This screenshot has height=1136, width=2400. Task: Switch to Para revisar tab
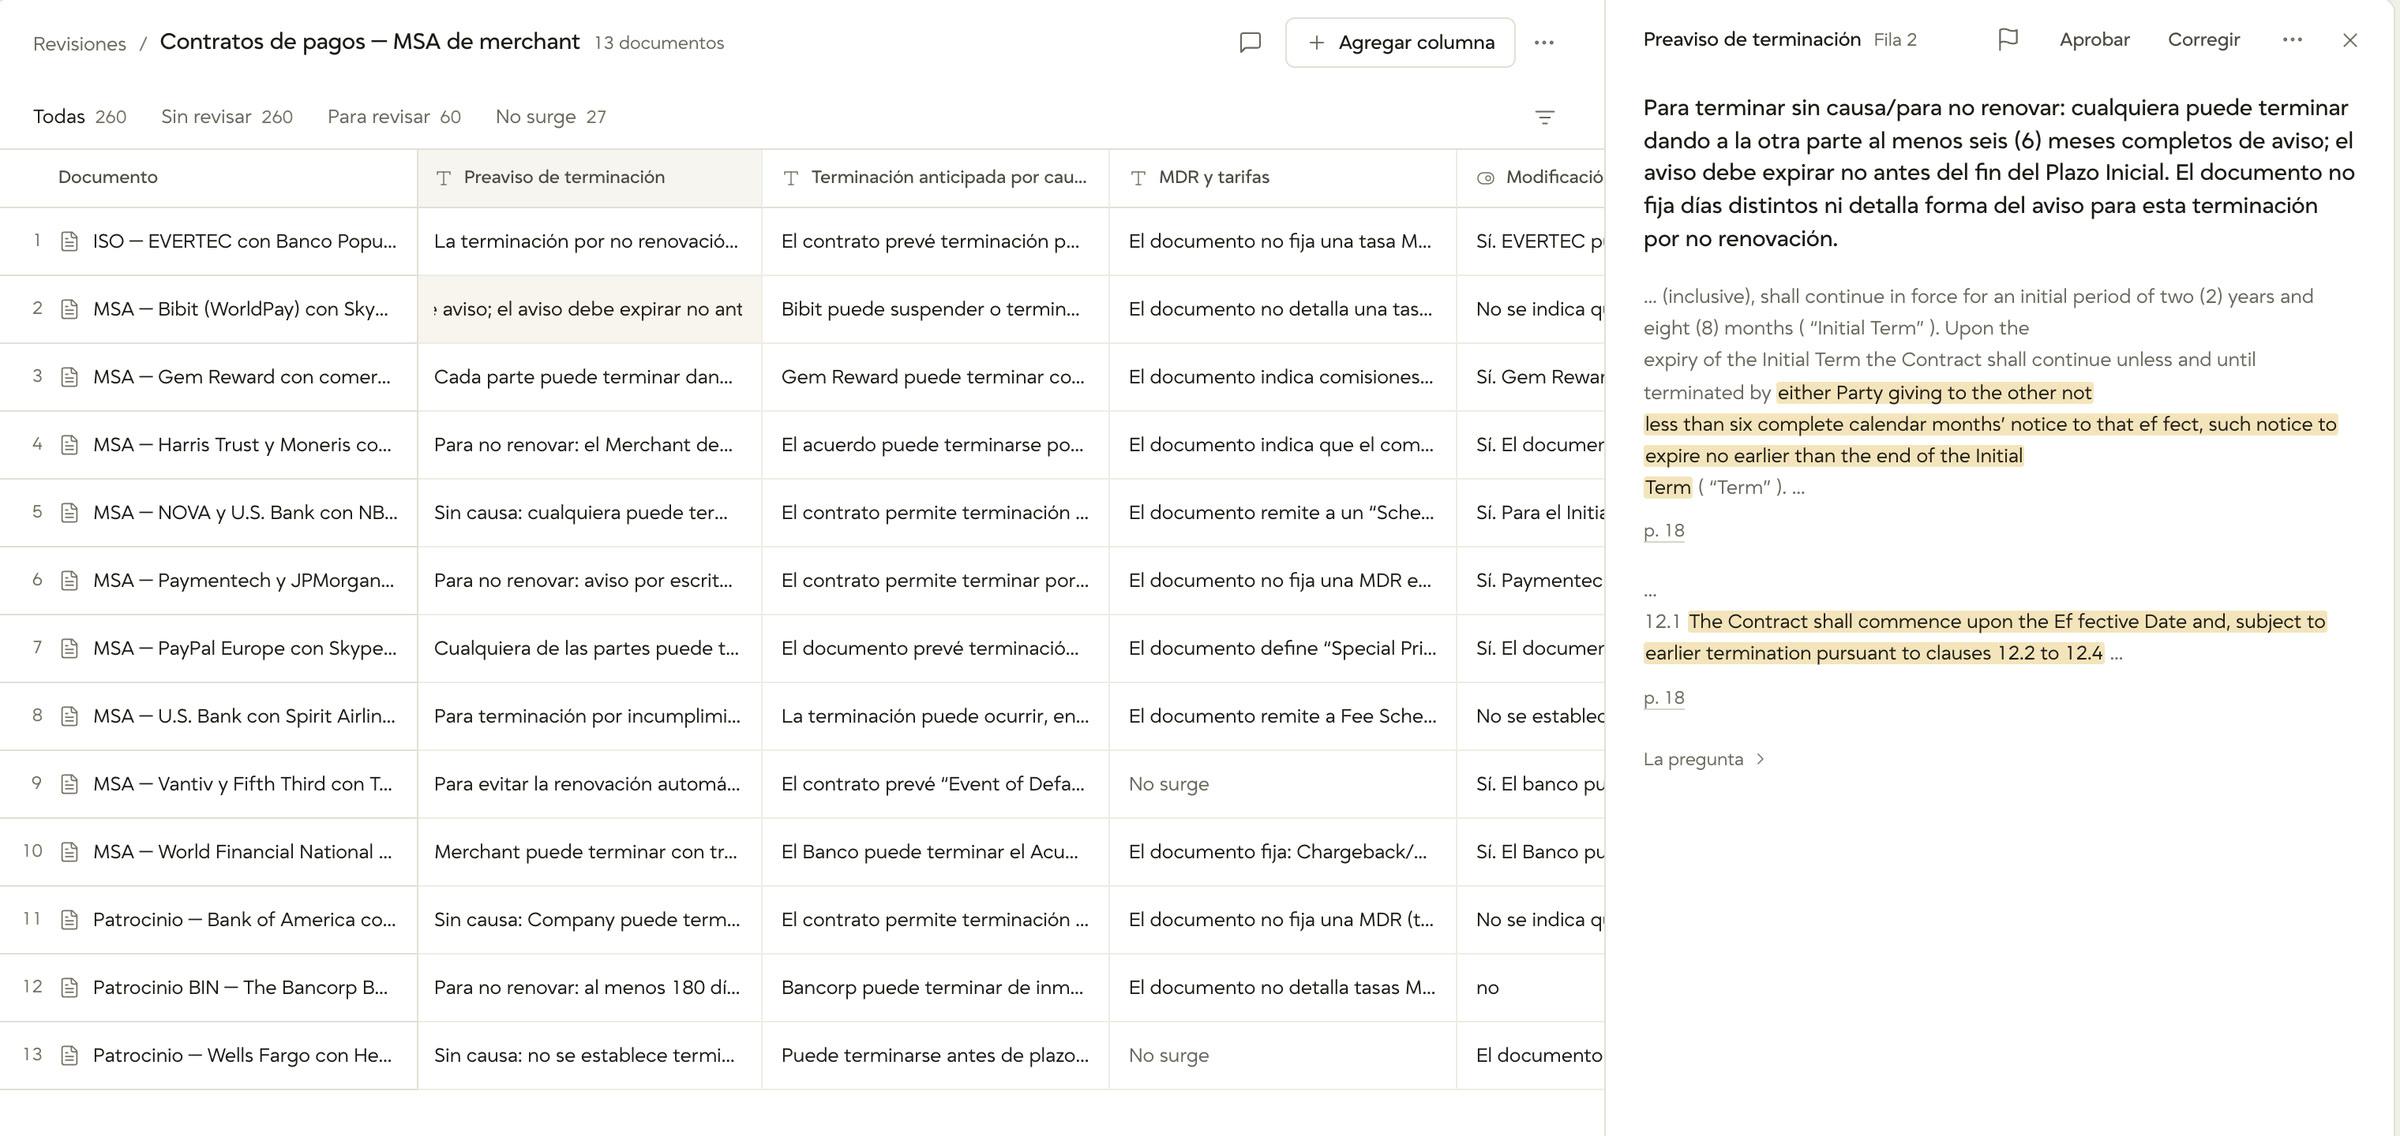point(394,117)
